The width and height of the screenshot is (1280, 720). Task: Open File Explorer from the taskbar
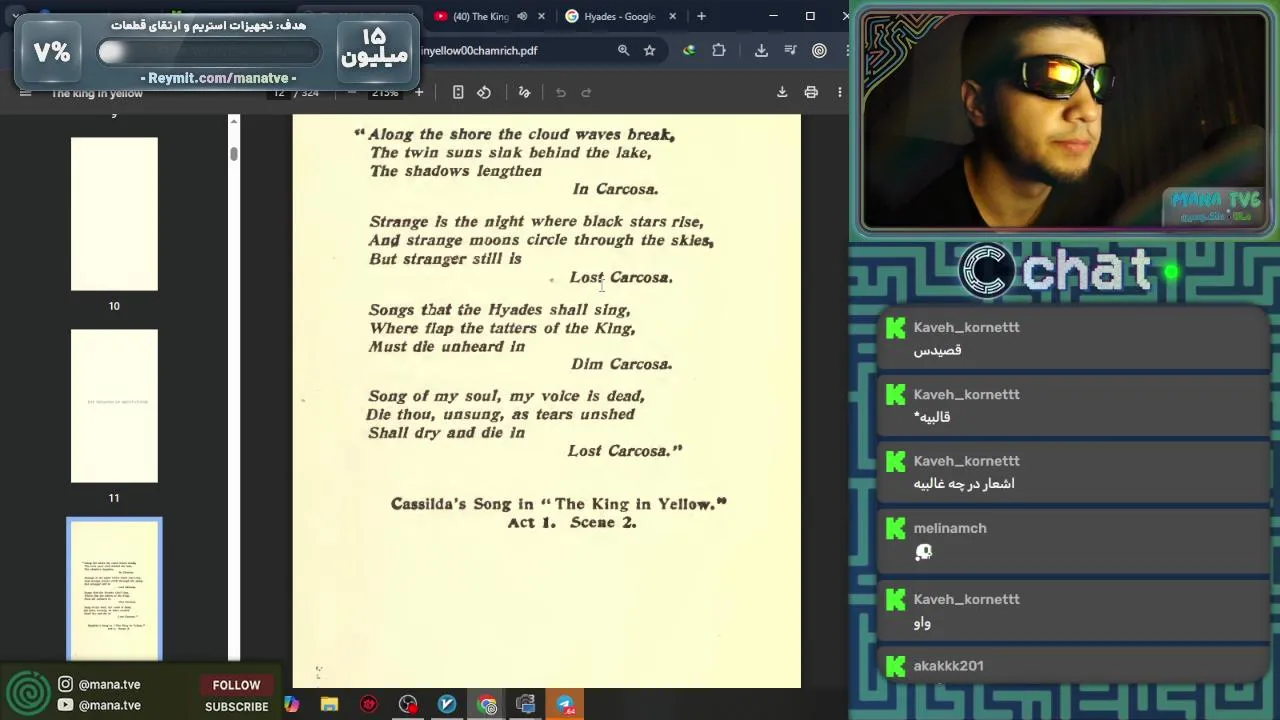pos(329,705)
